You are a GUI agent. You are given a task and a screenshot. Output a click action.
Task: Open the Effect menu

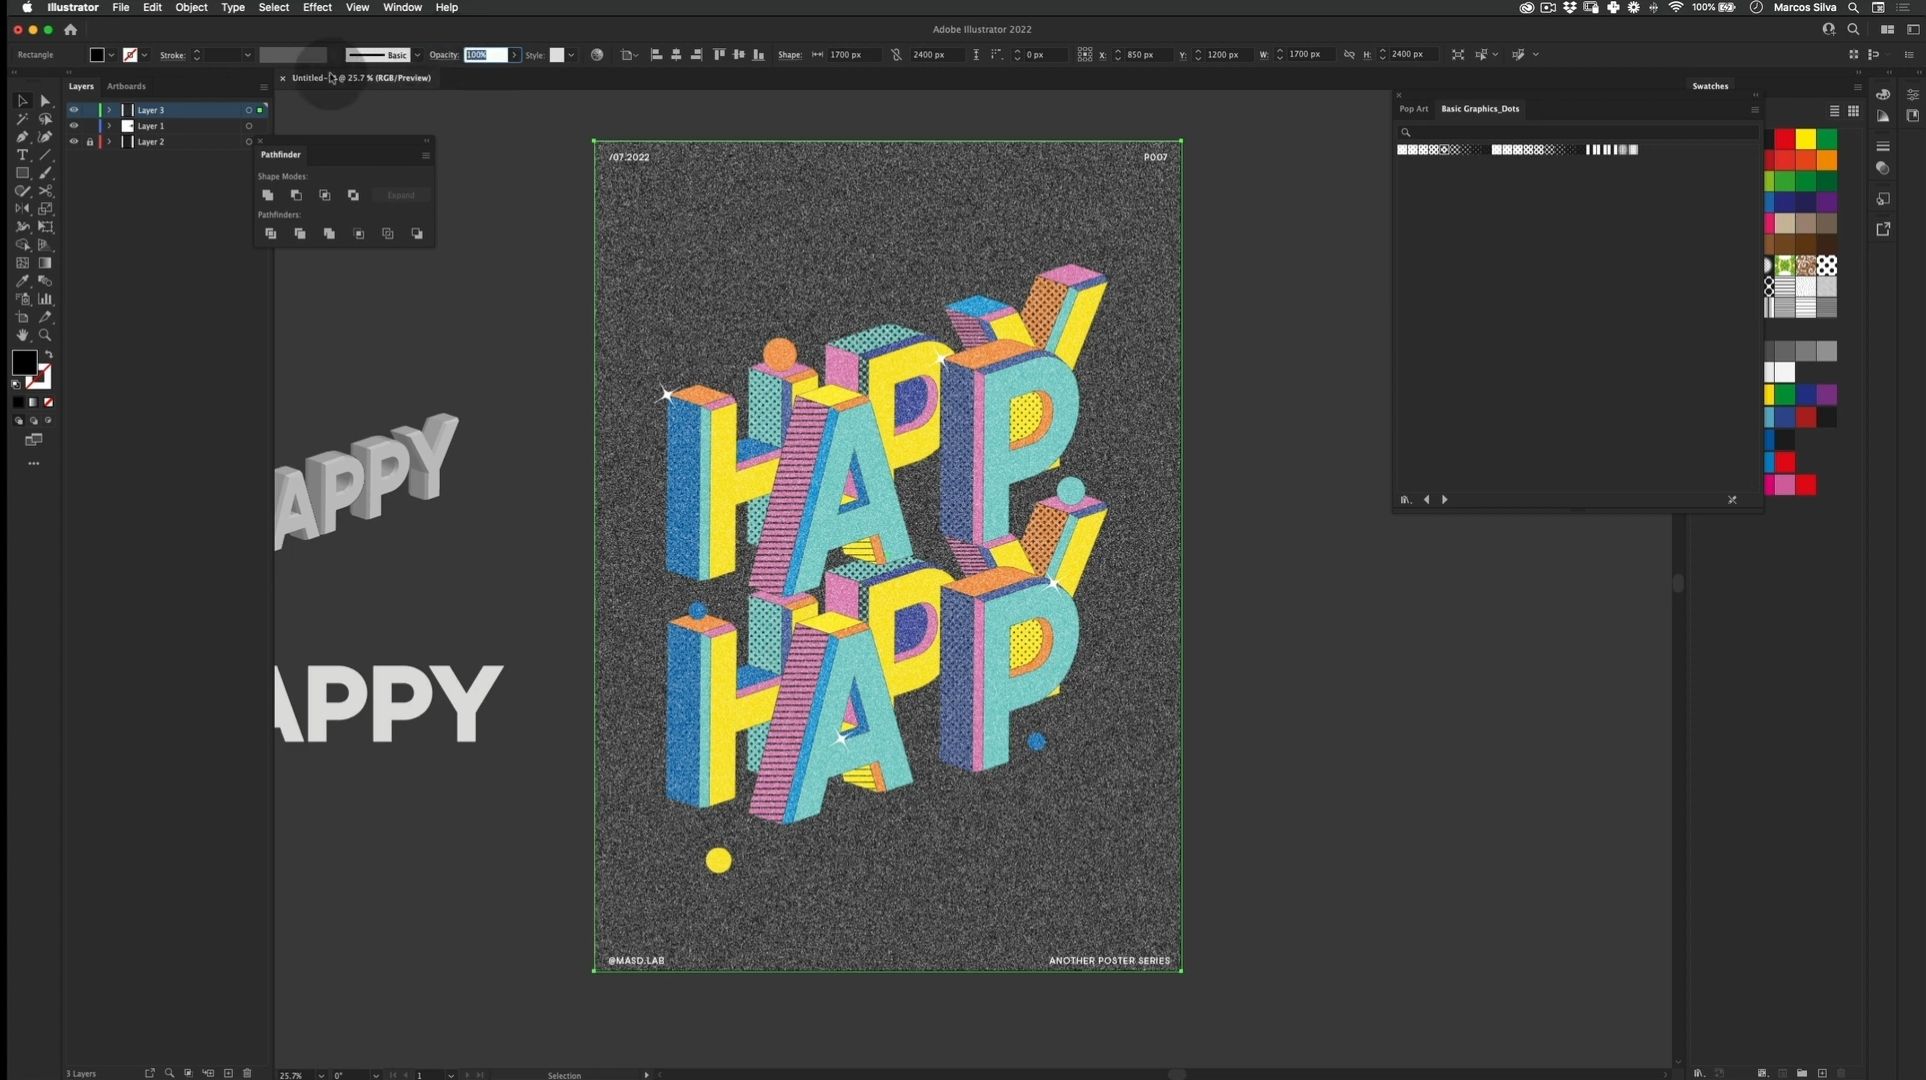point(317,7)
